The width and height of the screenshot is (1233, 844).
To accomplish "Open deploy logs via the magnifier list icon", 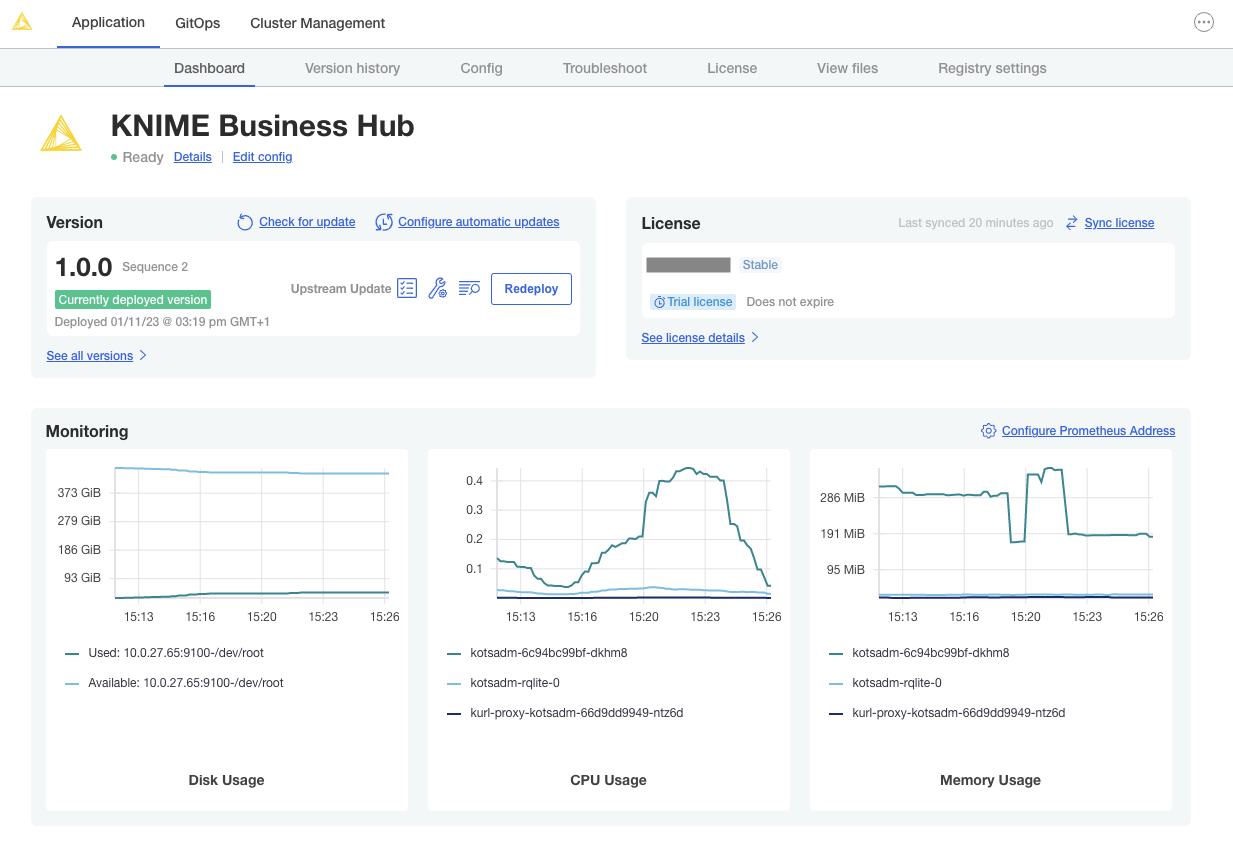I will click(469, 289).
